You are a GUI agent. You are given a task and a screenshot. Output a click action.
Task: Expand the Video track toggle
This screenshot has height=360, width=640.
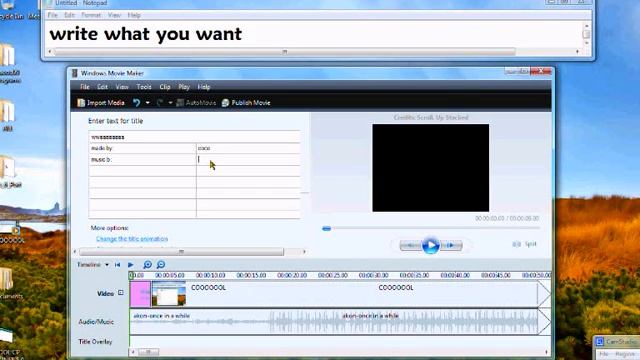coord(121,293)
